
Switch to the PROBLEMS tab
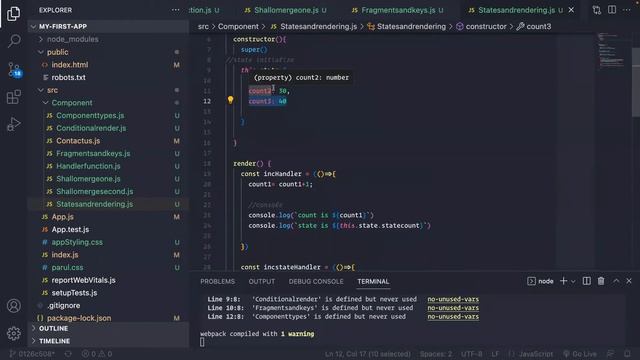218,282
